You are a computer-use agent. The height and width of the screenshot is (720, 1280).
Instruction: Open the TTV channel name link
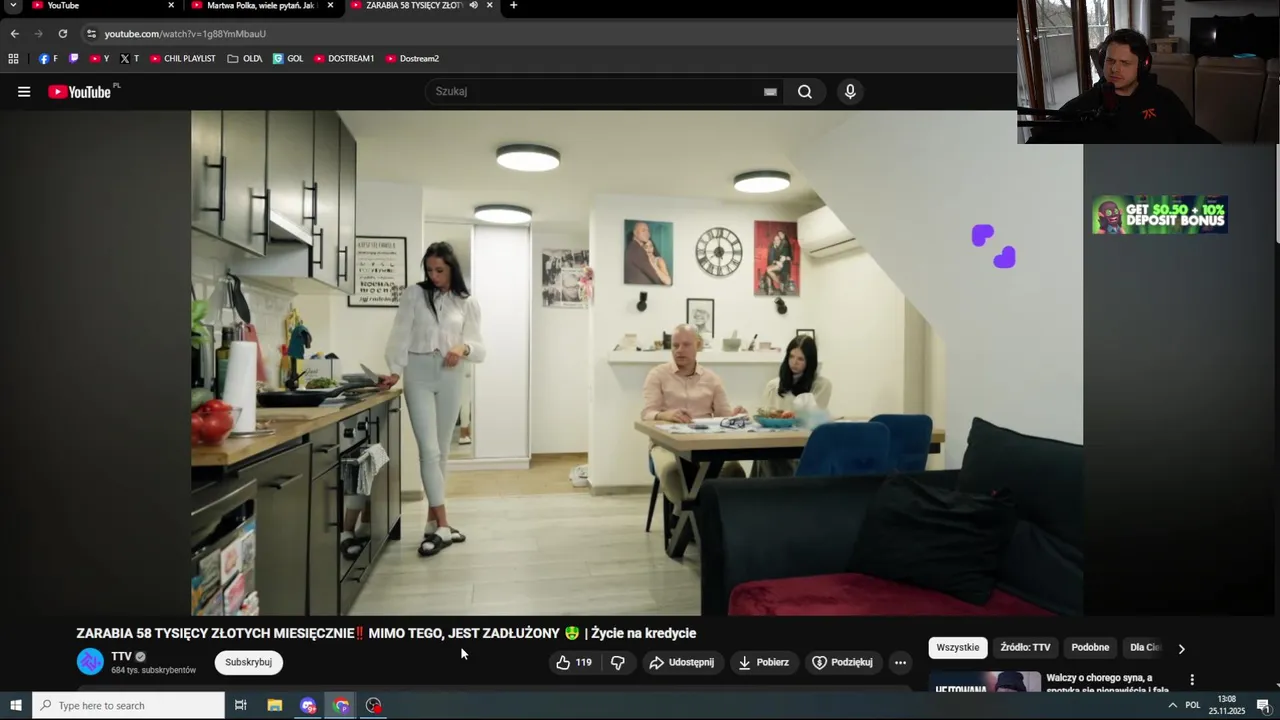(x=121, y=657)
